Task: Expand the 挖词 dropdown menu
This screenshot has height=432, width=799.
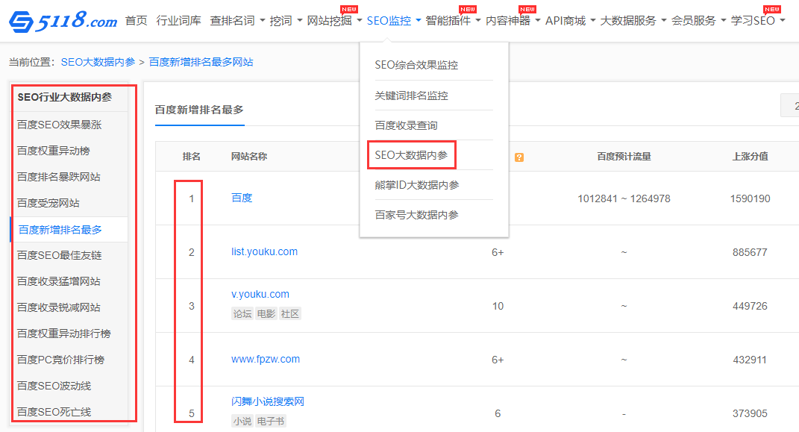Action: [x=286, y=21]
